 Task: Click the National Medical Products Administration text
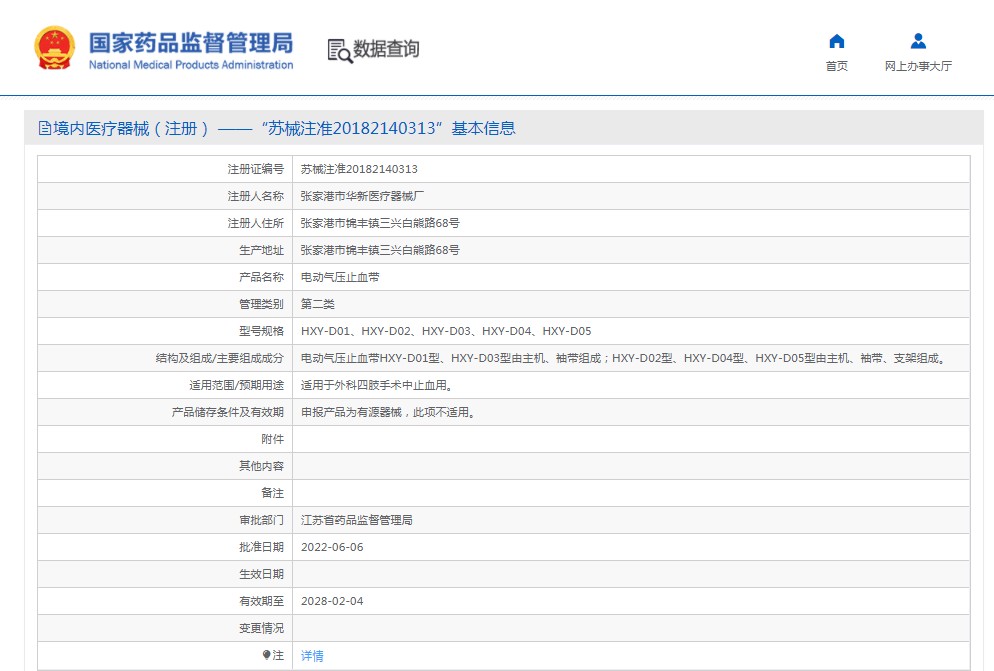191,65
